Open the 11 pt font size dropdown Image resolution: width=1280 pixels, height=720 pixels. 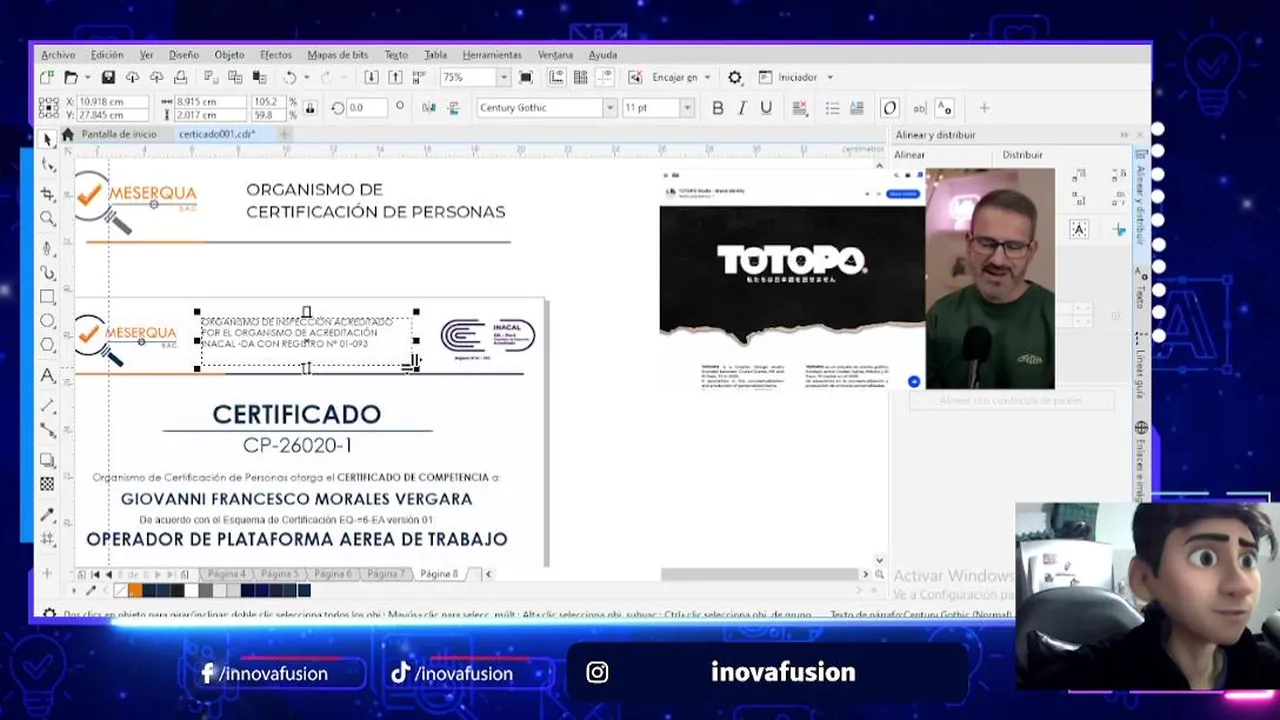(687, 108)
